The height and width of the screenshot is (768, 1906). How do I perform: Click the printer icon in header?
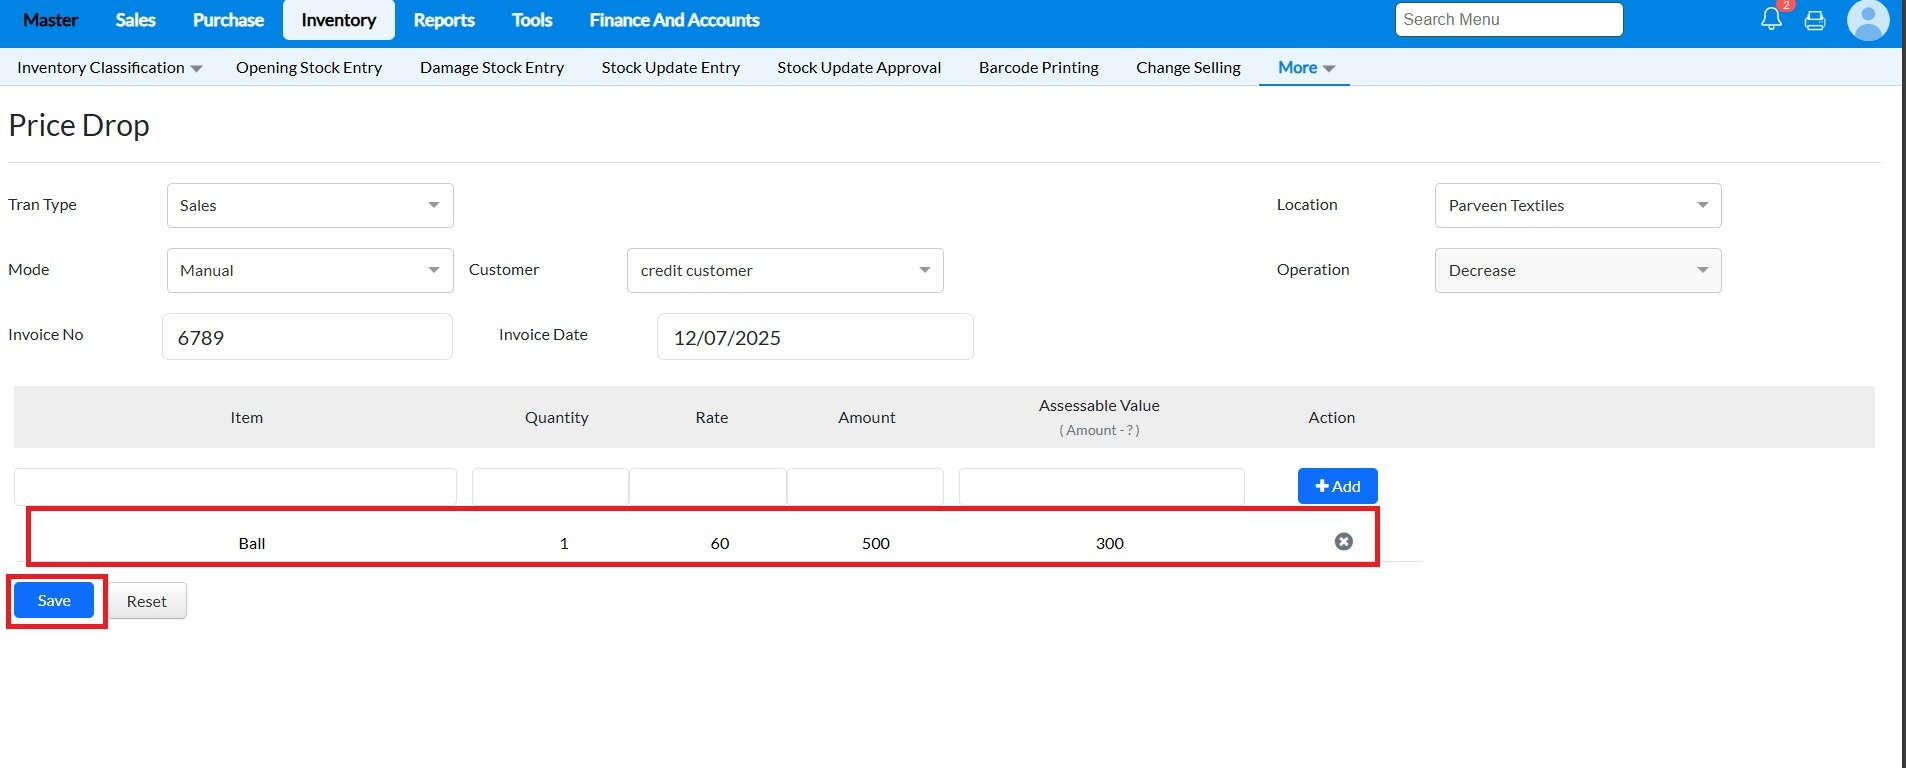pos(1815,20)
